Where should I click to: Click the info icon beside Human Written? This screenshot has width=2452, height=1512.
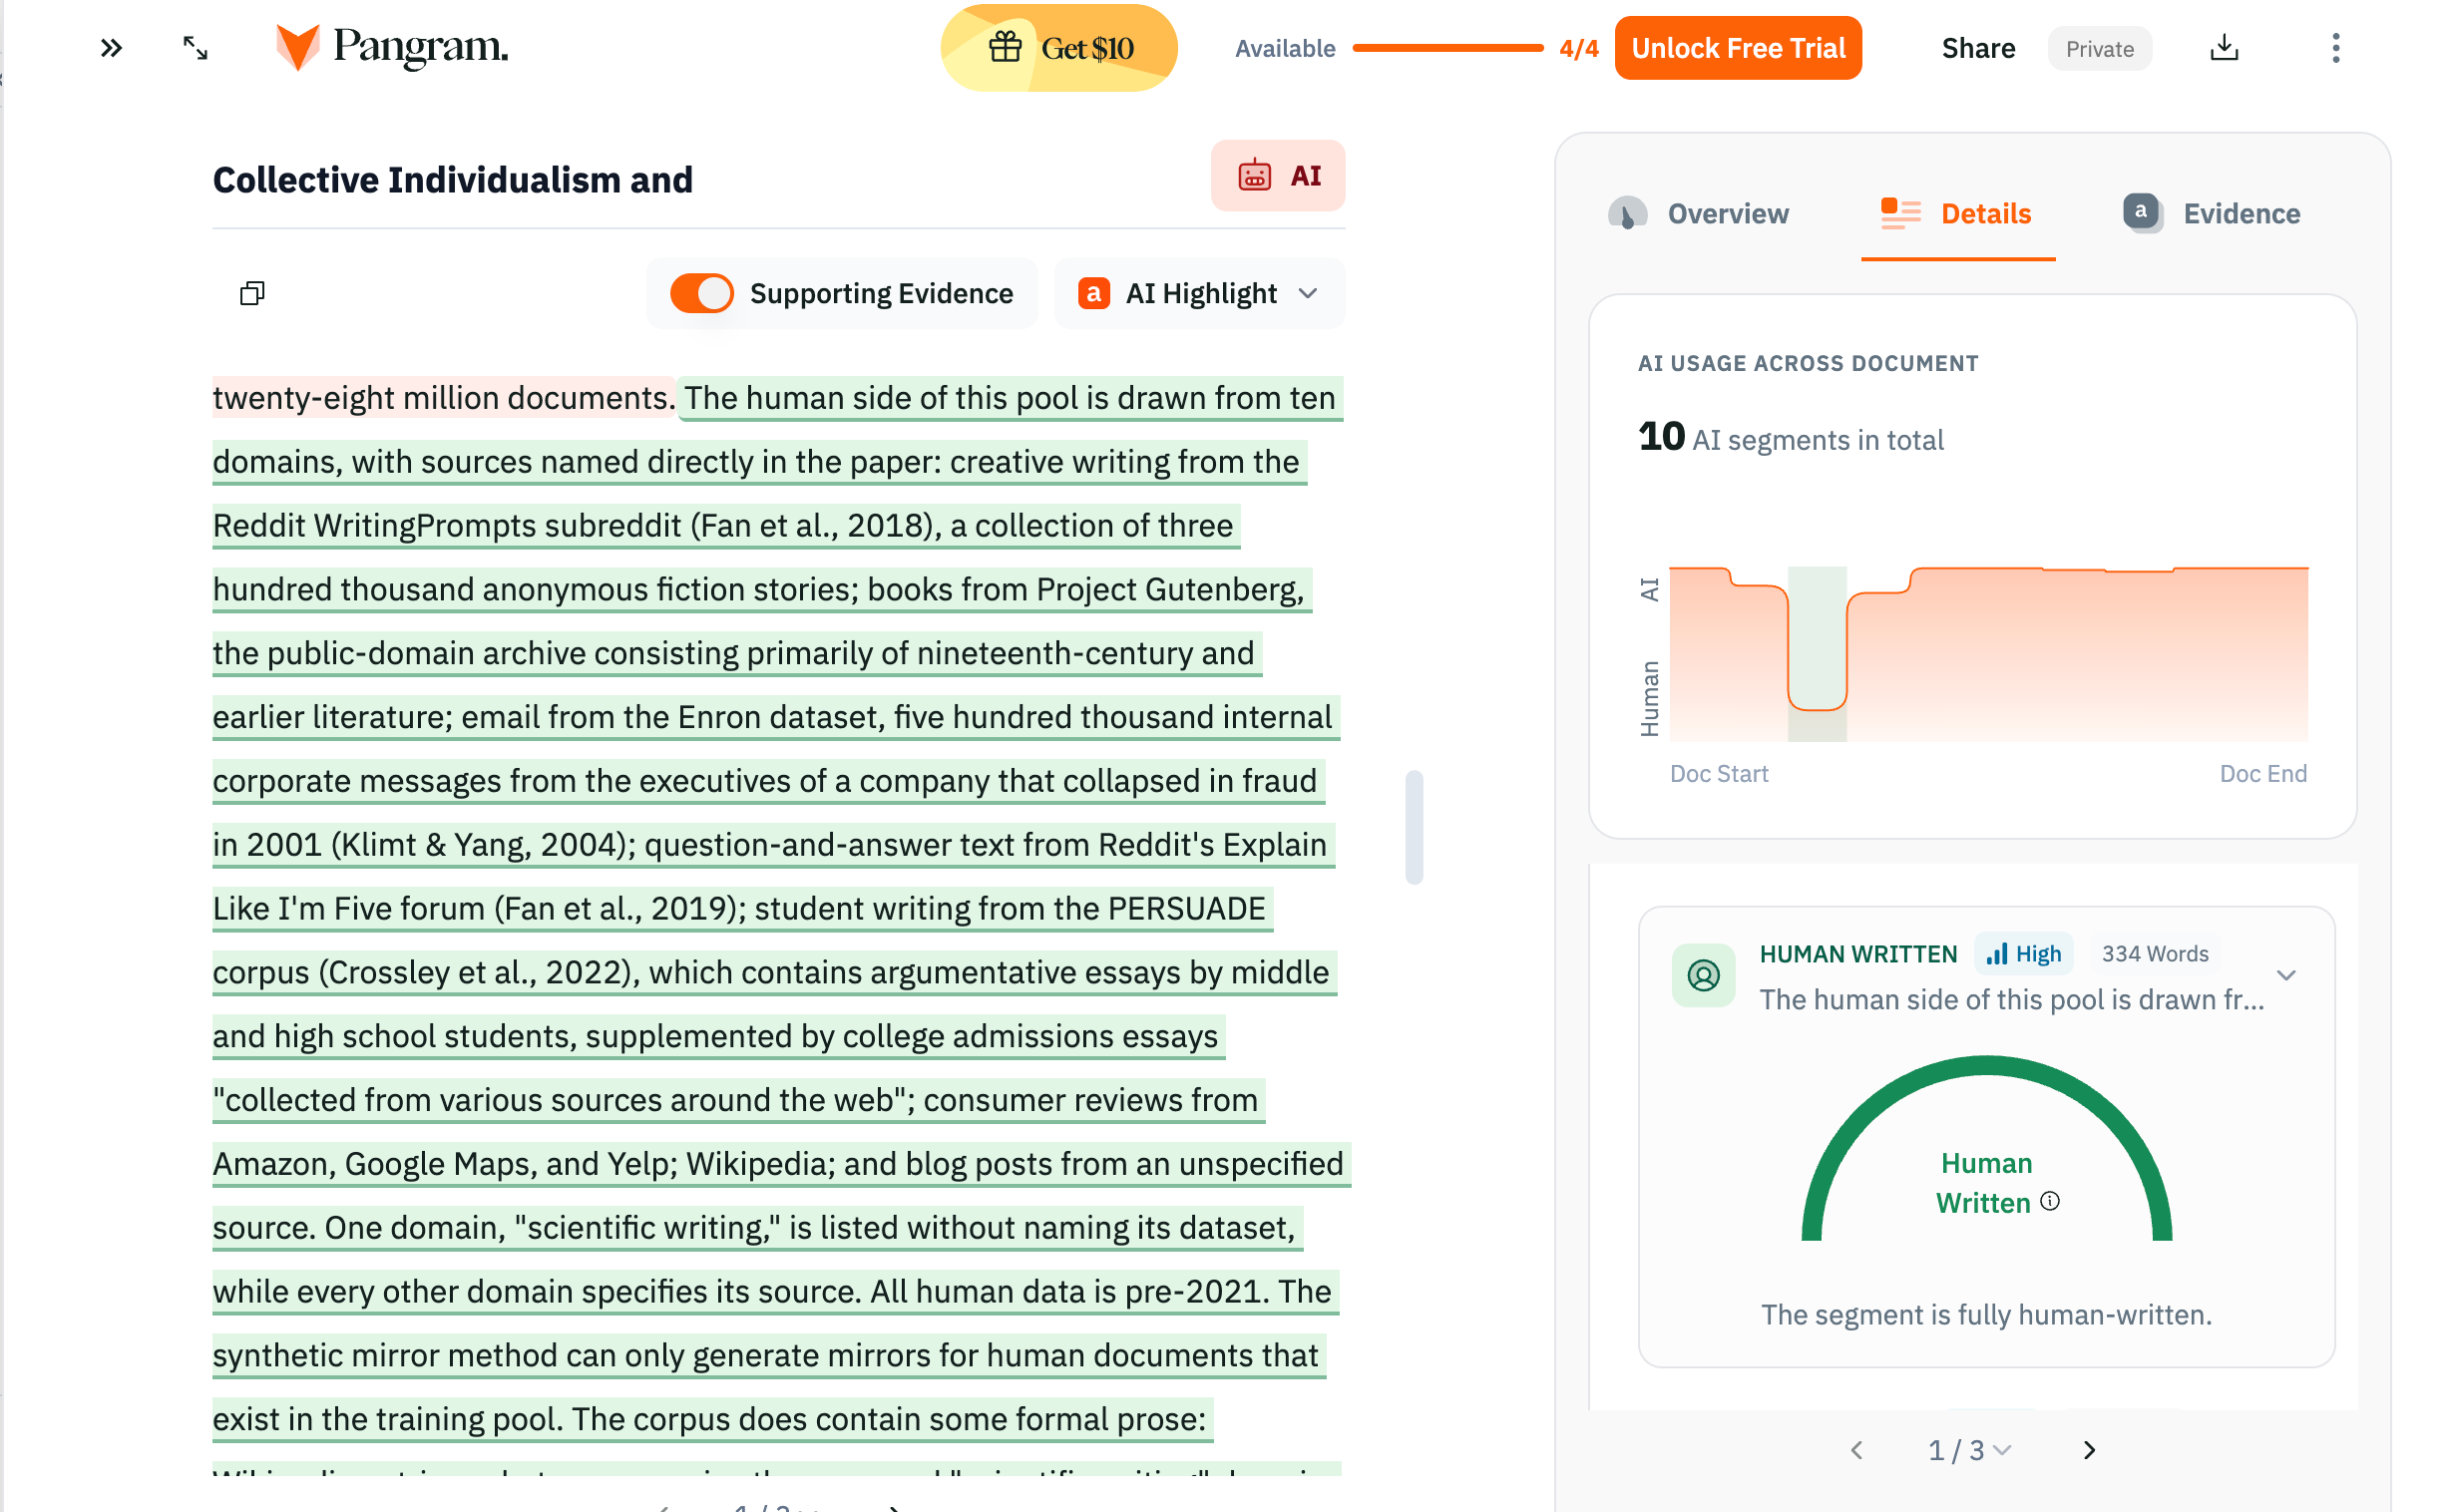point(2049,1201)
